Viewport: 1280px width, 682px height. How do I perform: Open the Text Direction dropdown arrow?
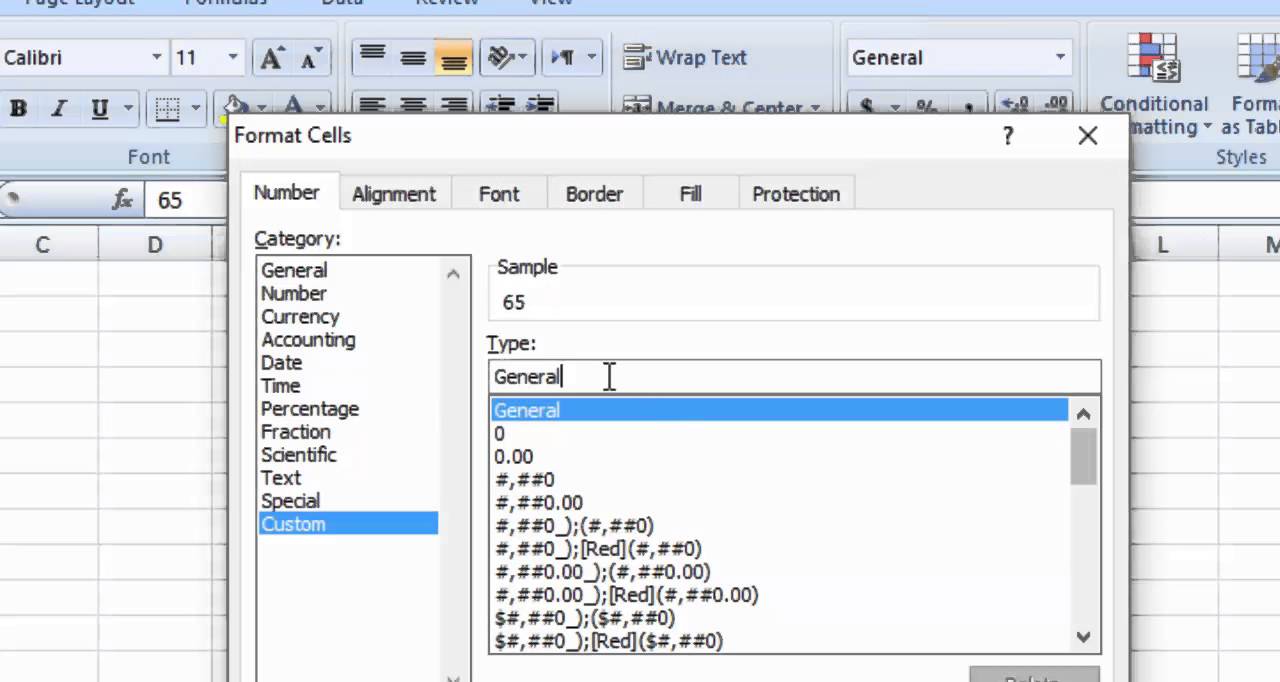pyautogui.click(x=592, y=58)
